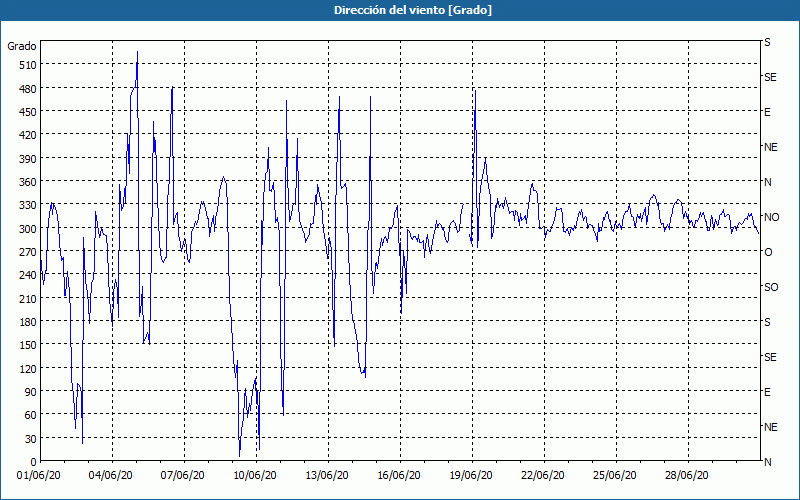
Task: Click the 480 value on the left axis
Action: [x=28, y=89]
